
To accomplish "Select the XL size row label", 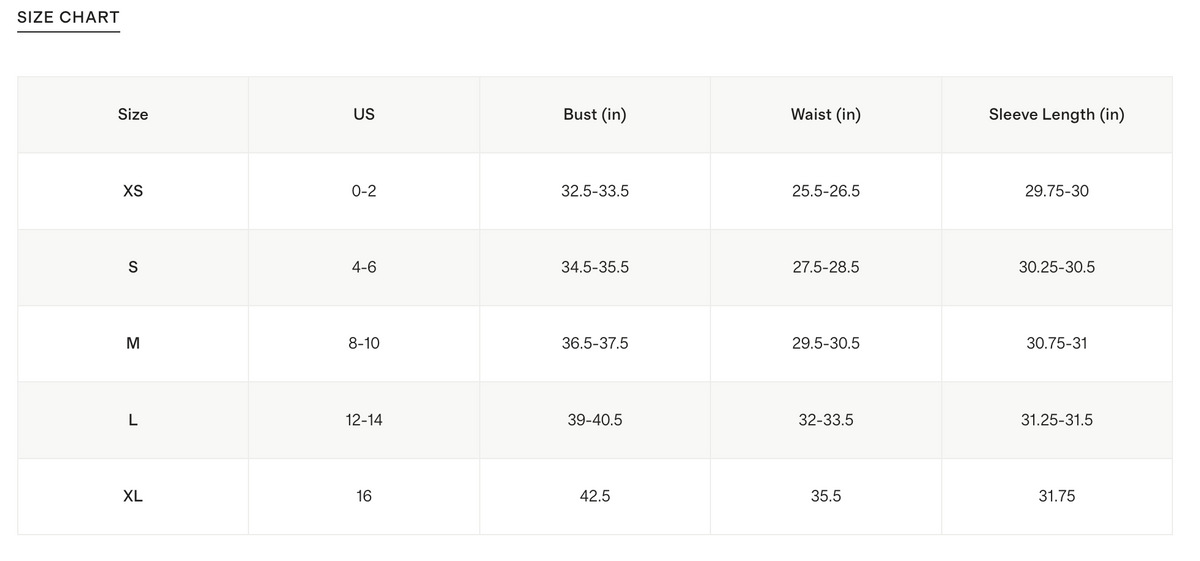I will pos(133,496).
